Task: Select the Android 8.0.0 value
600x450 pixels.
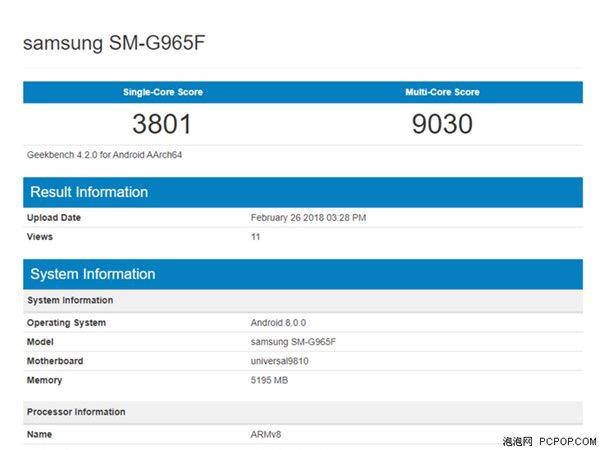Action: [278, 323]
